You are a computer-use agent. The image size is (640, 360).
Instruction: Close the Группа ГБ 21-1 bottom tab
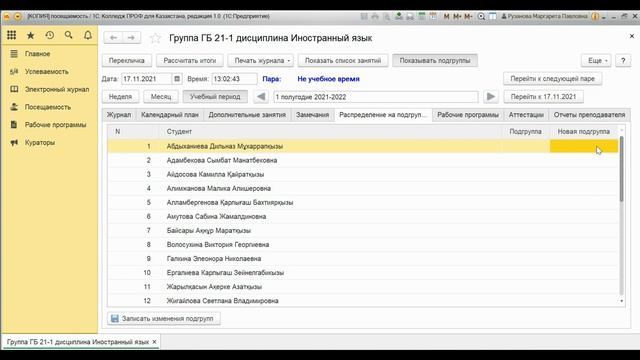pos(154,342)
